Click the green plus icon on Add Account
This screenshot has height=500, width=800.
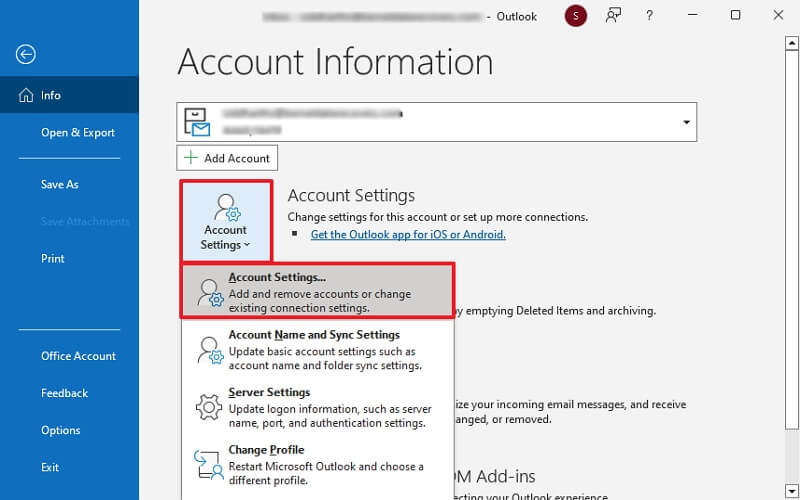tap(191, 158)
